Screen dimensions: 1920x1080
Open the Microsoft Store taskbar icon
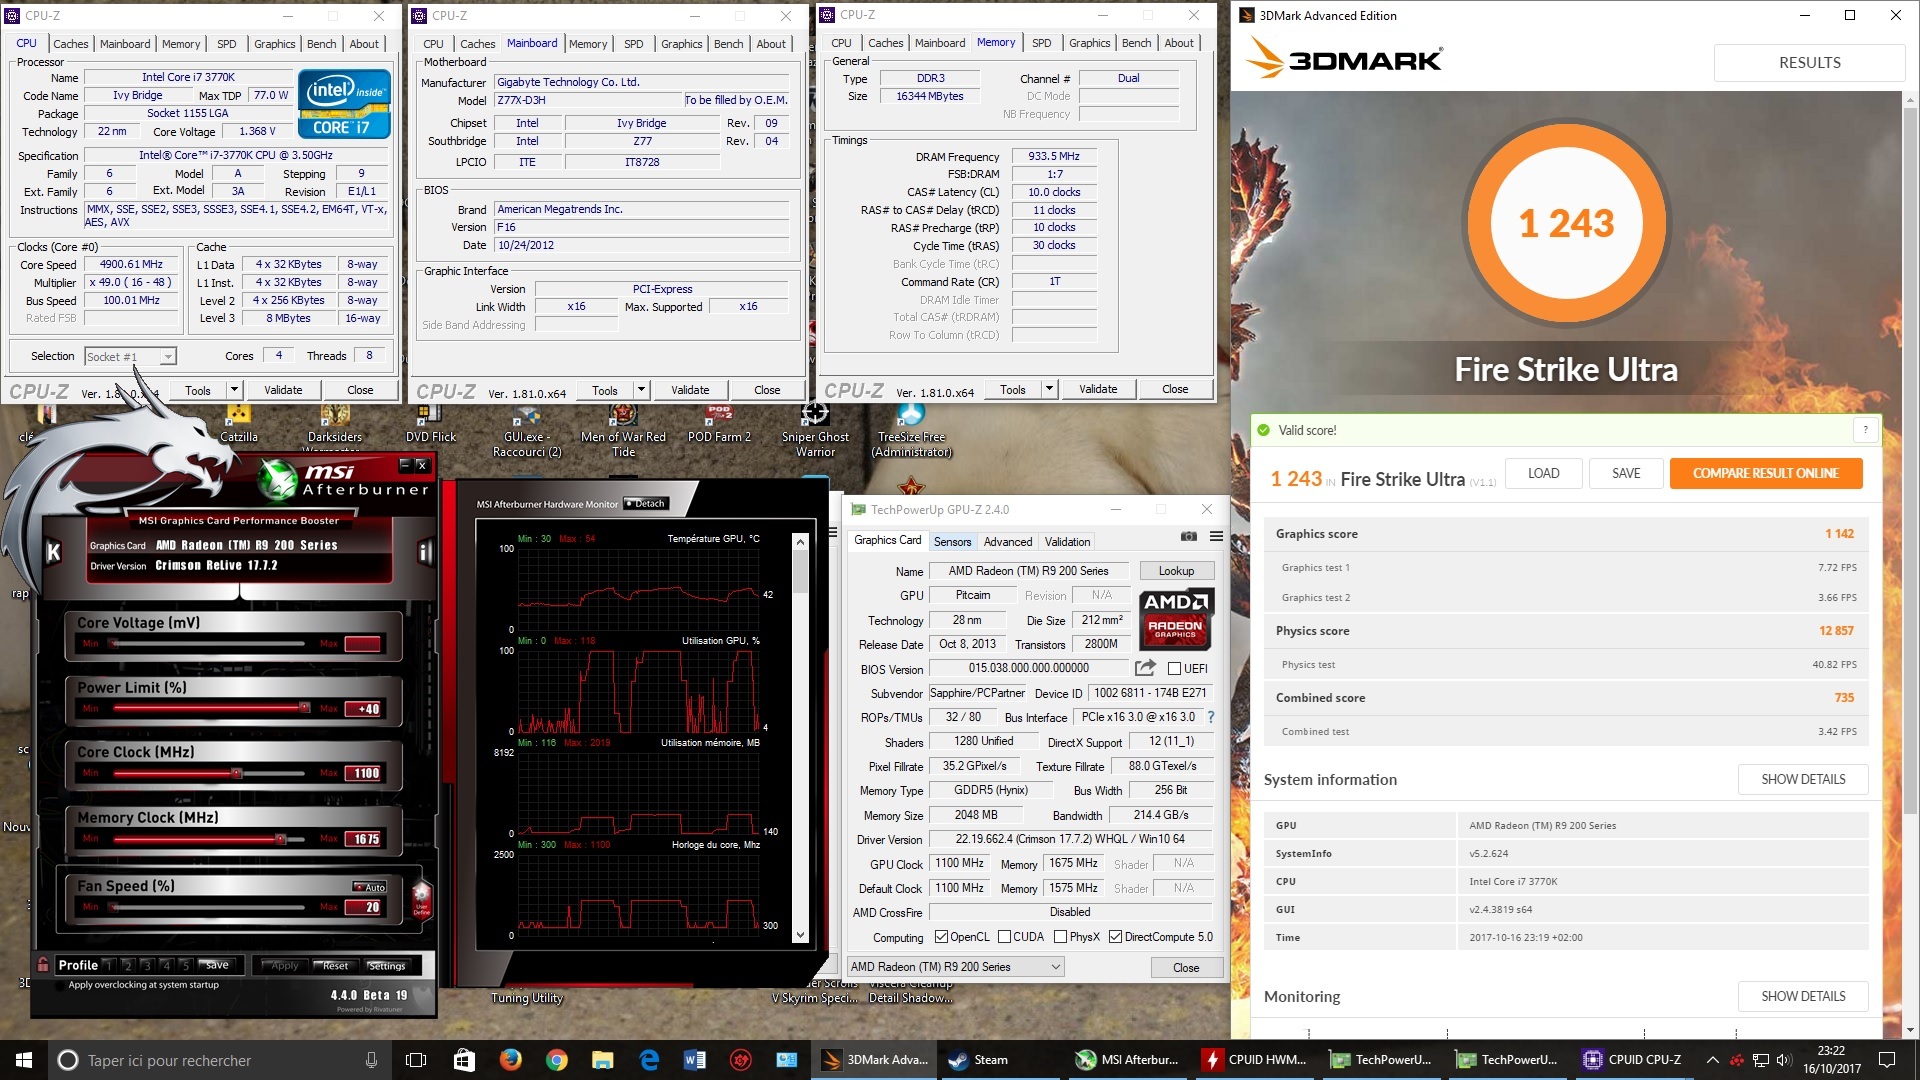[x=464, y=1060]
